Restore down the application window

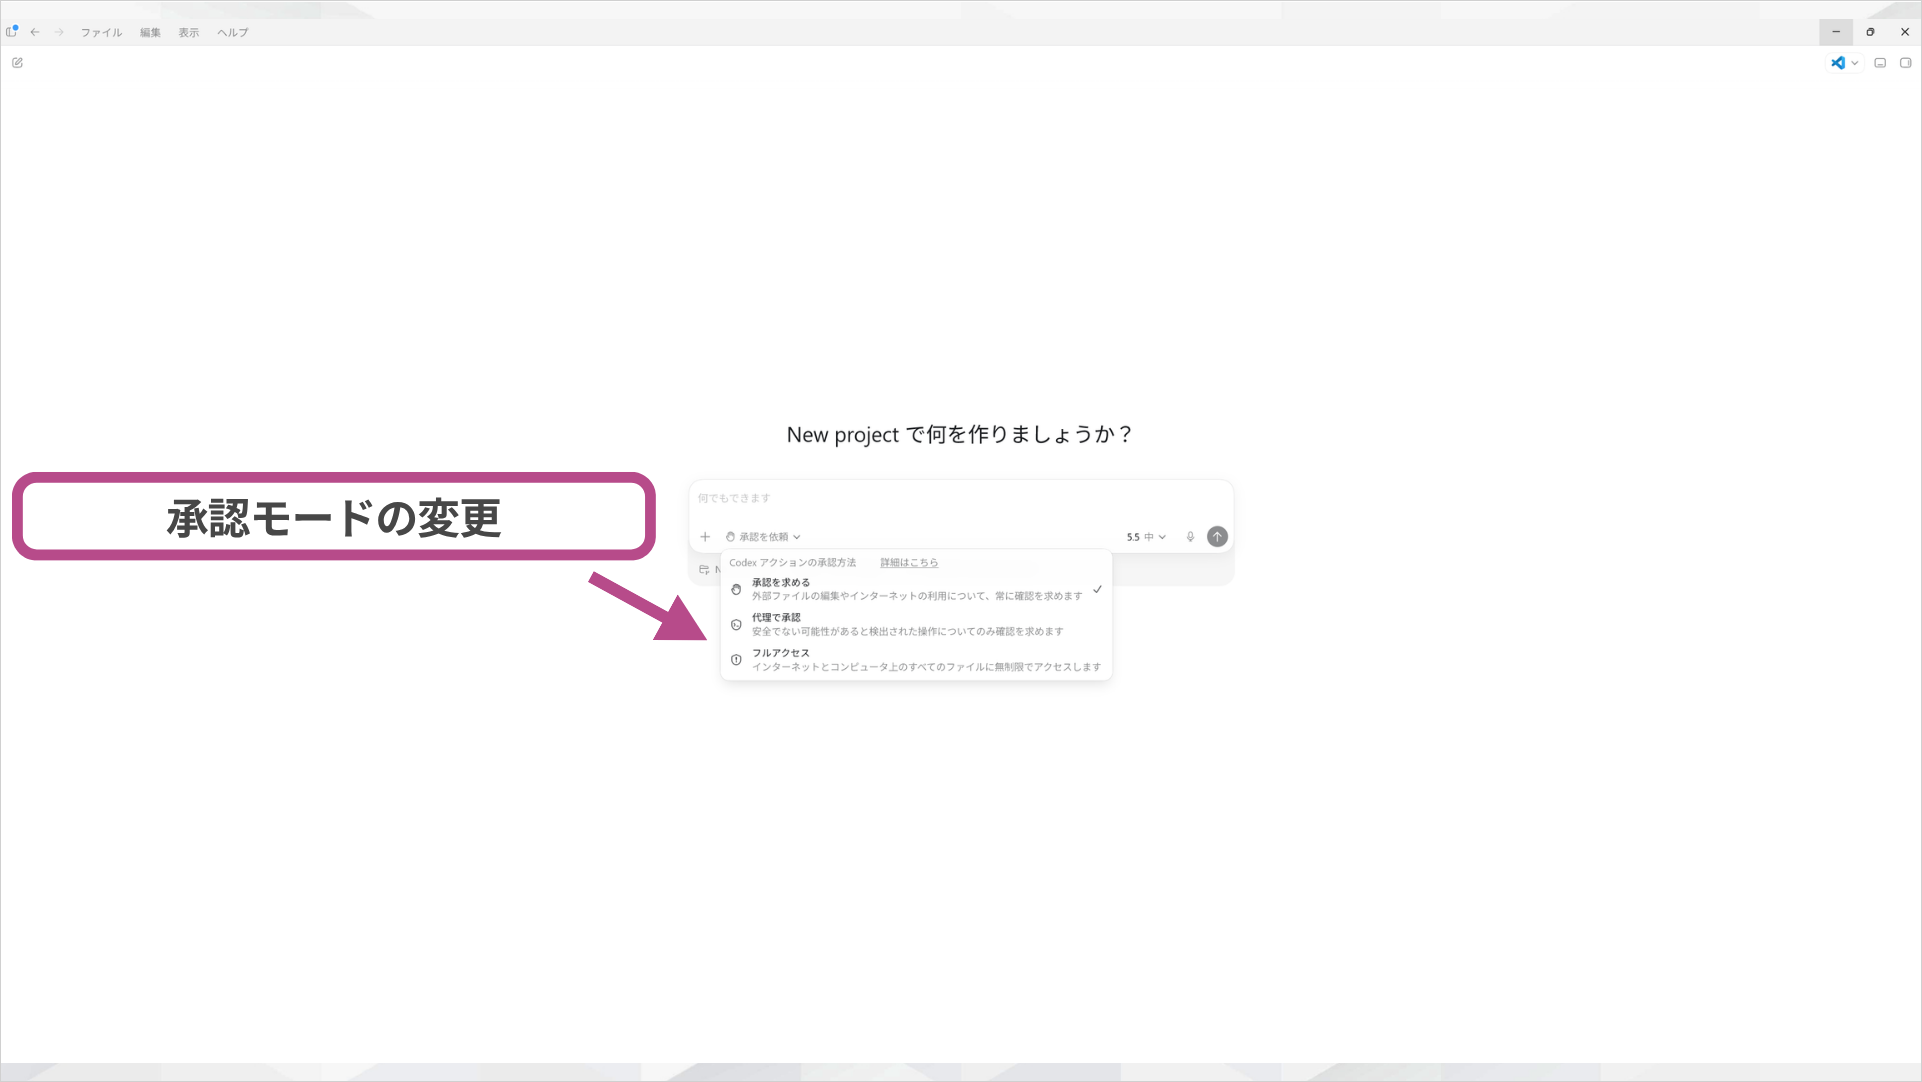[1870, 32]
